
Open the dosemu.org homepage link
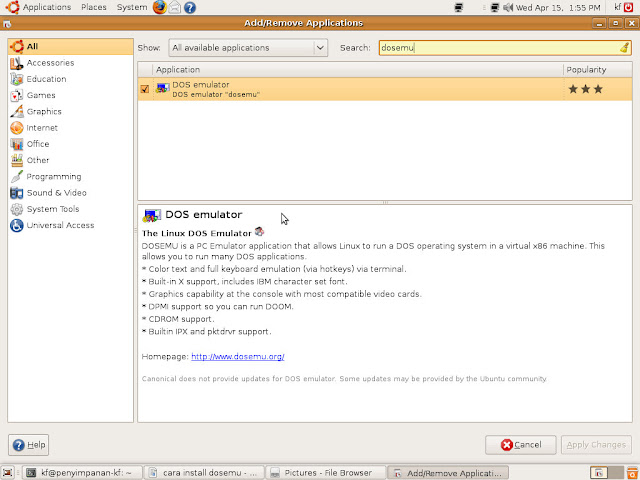coord(238,356)
